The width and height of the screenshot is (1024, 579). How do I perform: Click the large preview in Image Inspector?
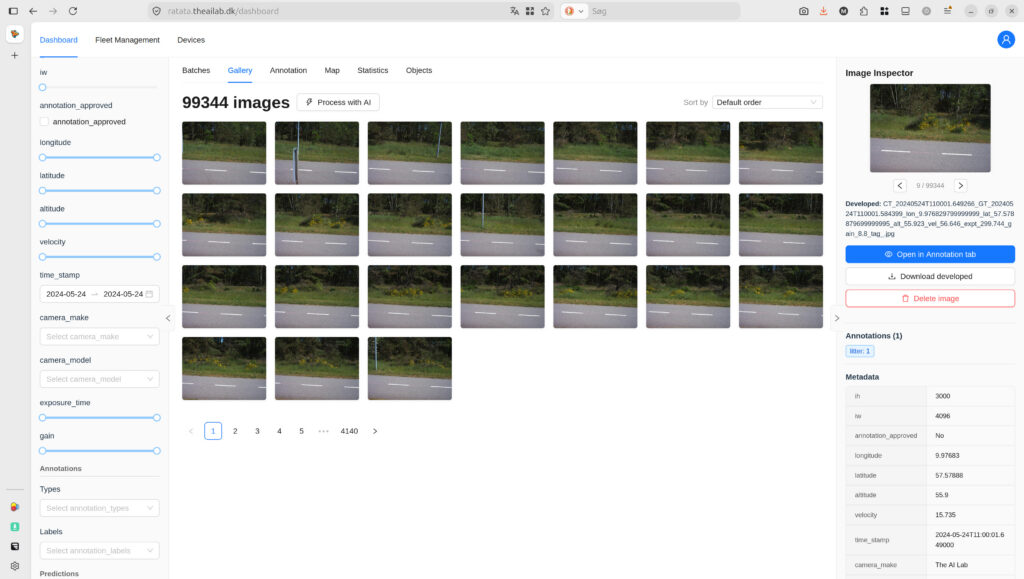coord(930,128)
